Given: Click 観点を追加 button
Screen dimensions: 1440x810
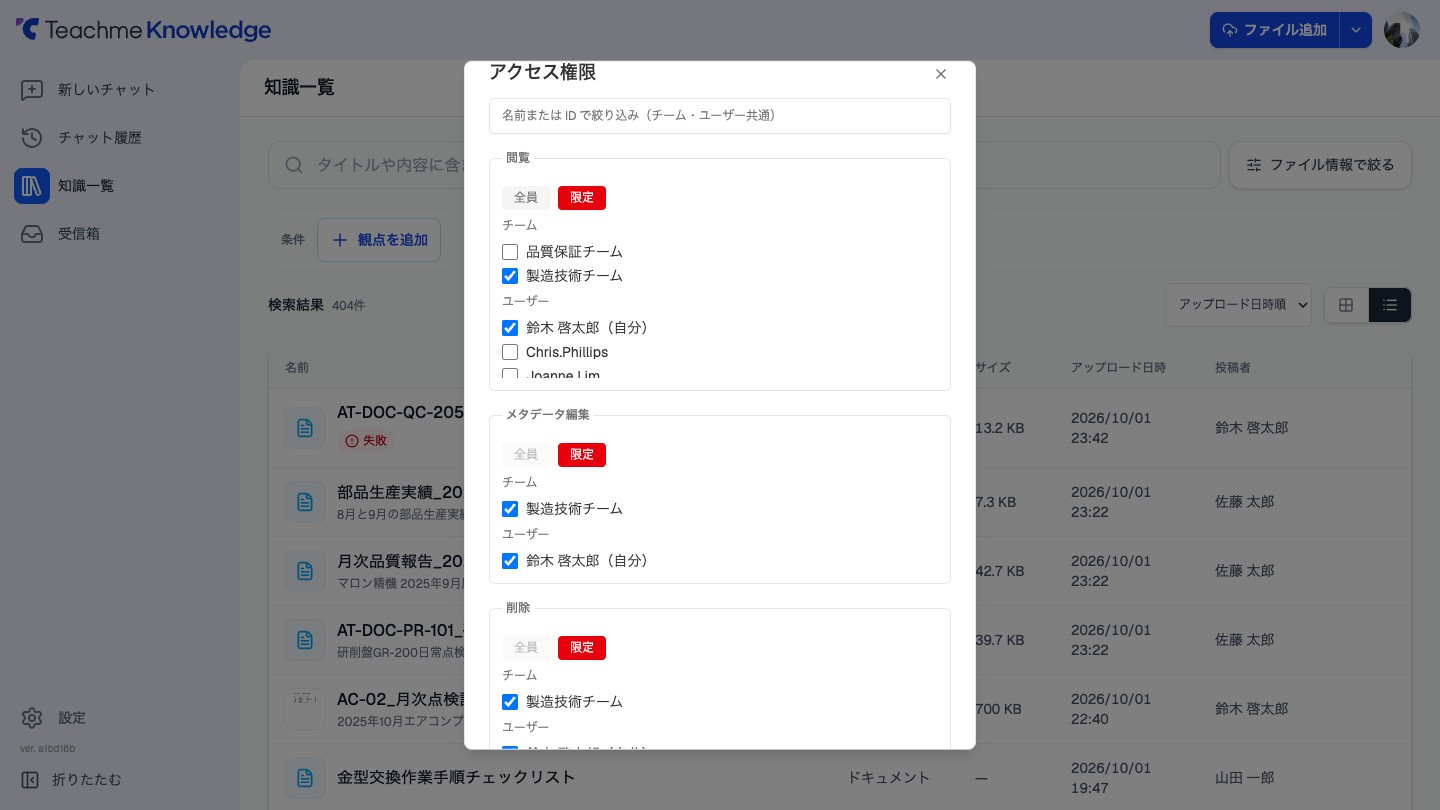Looking at the screenshot, I should point(379,240).
